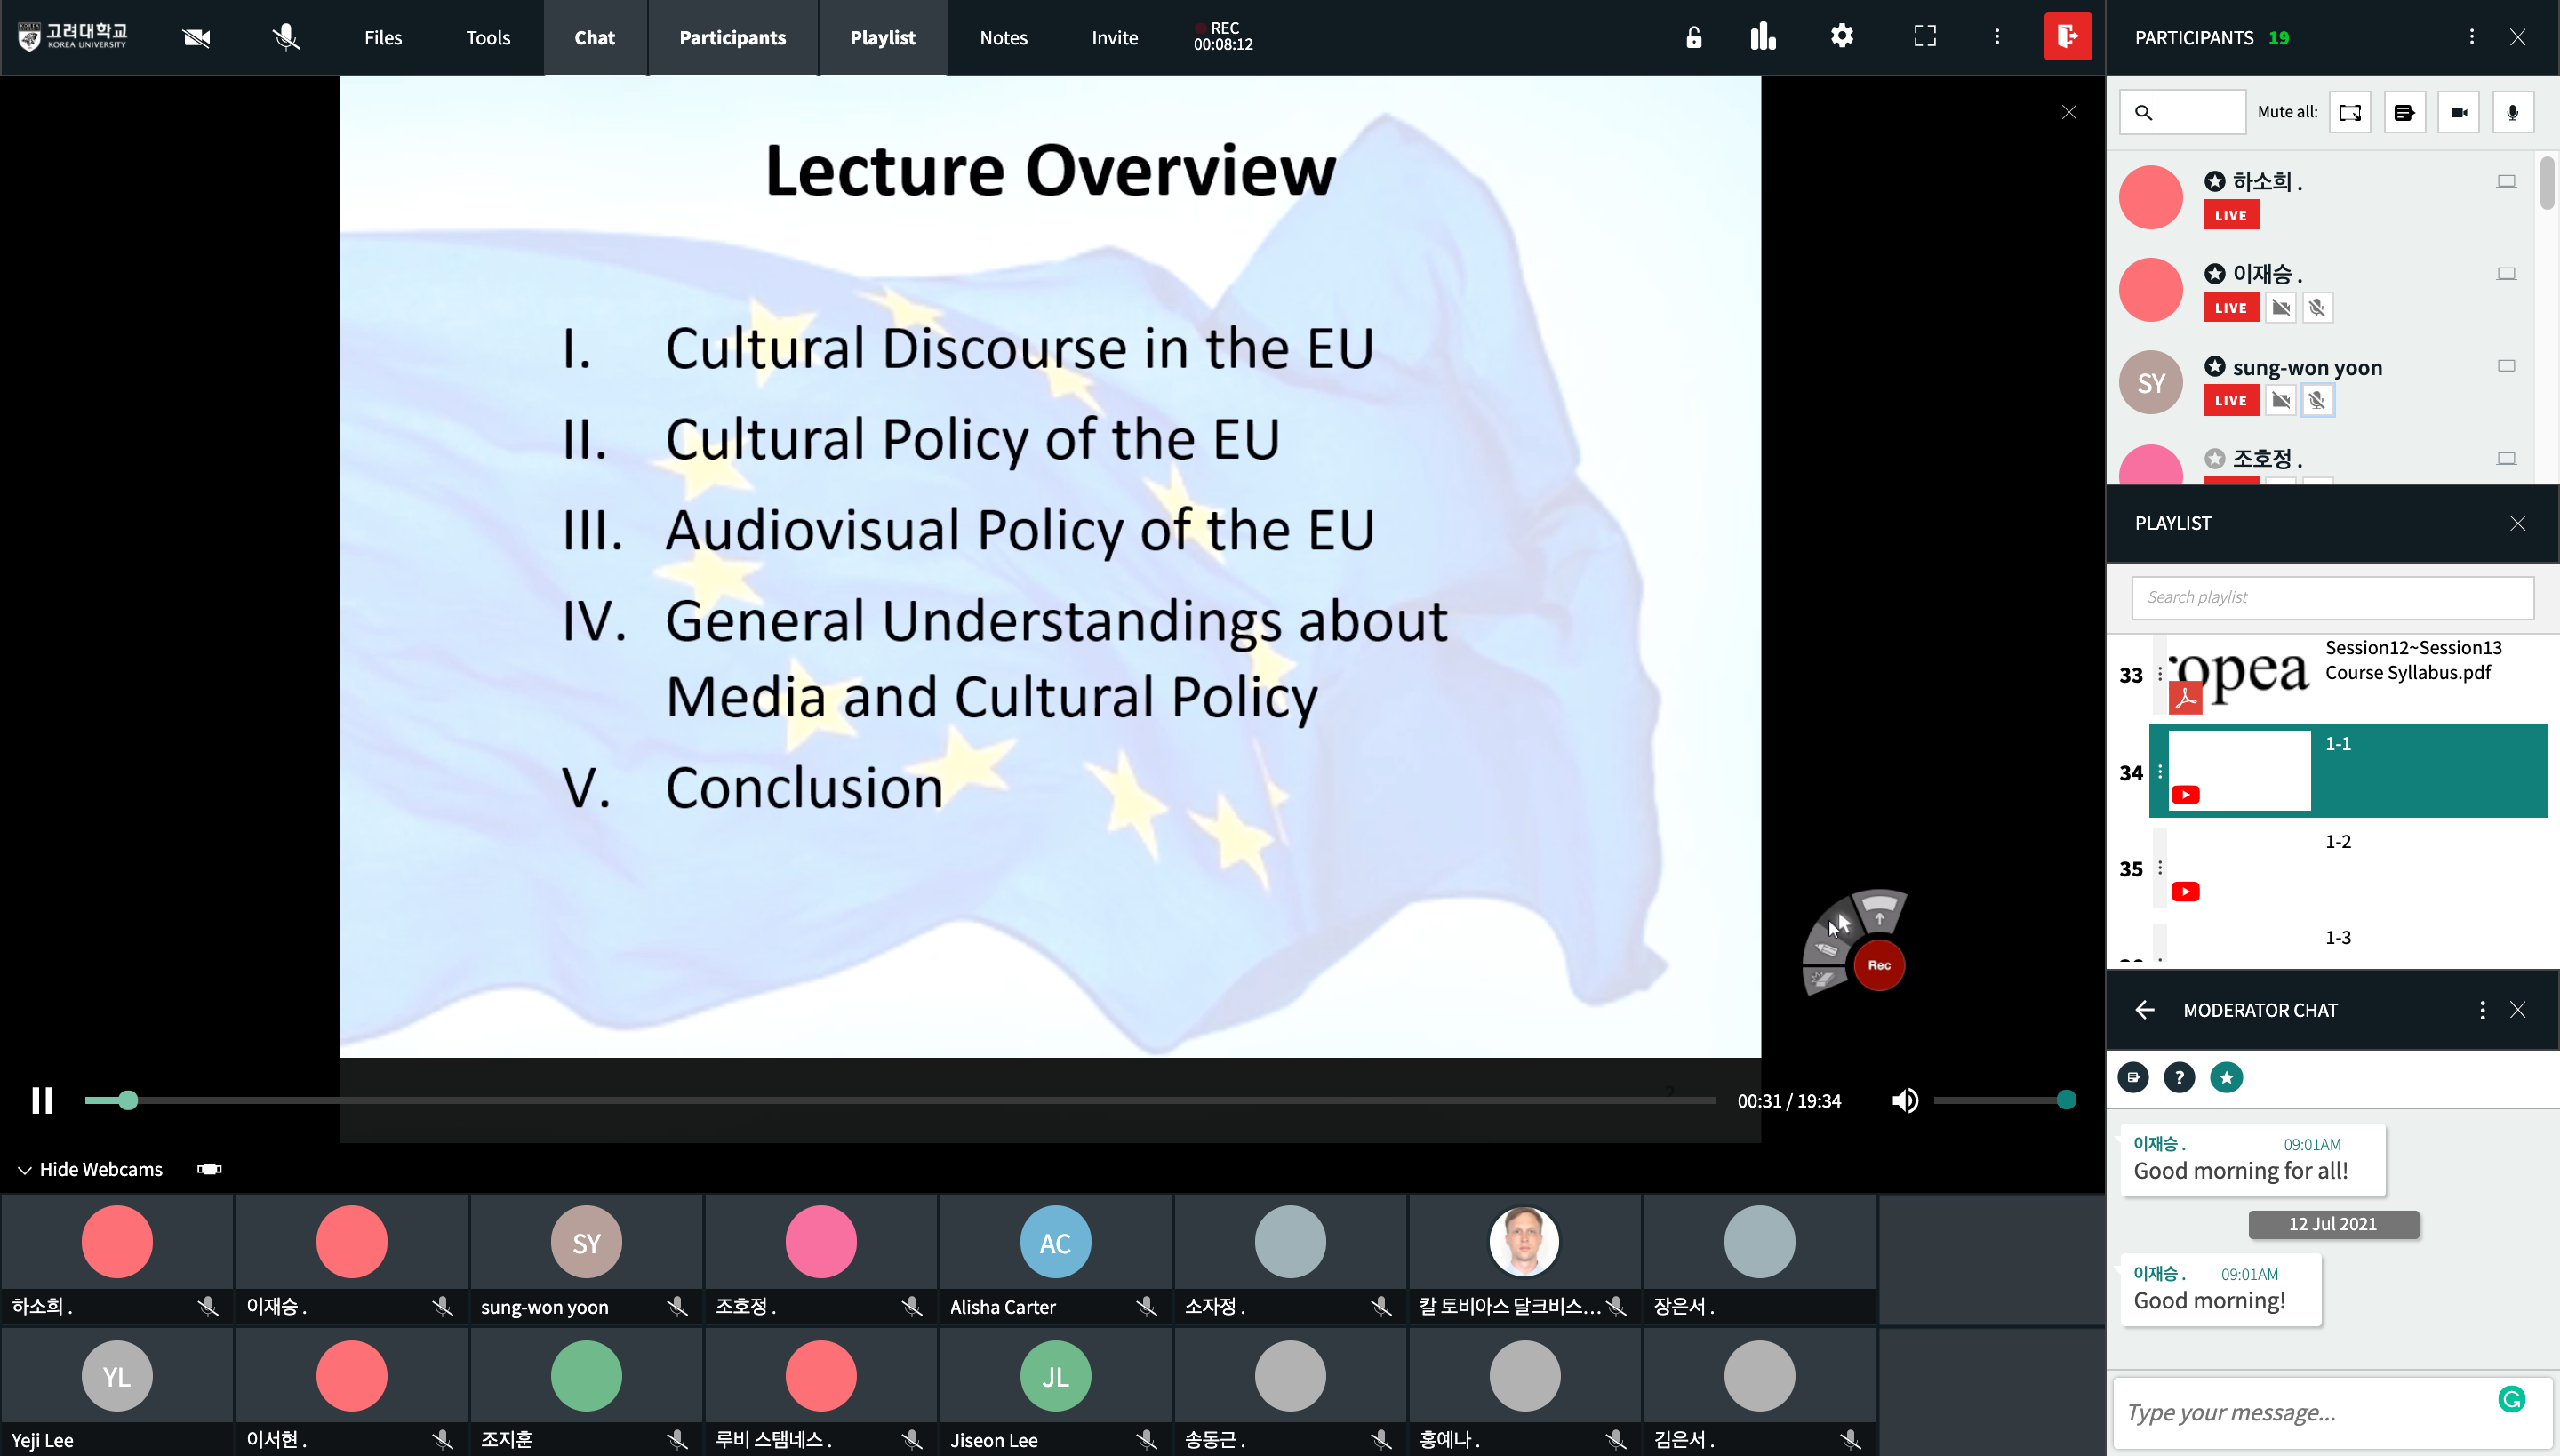Open the Notes tab
The width and height of the screenshot is (2560, 1456).
(1003, 37)
